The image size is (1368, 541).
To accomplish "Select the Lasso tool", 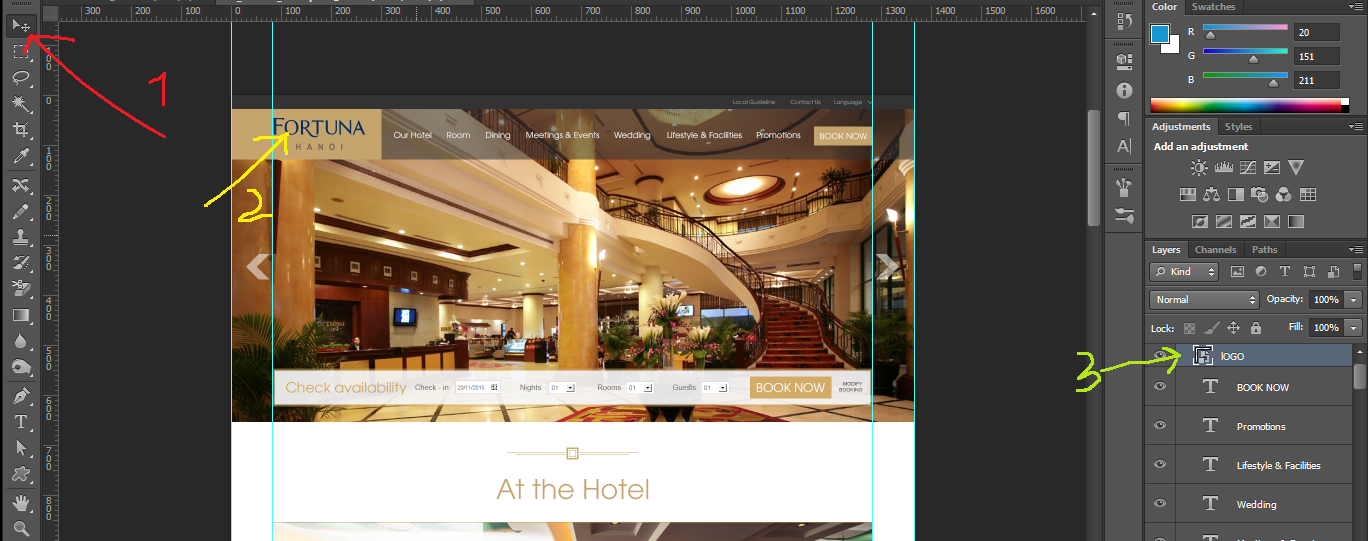I will pos(21,77).
